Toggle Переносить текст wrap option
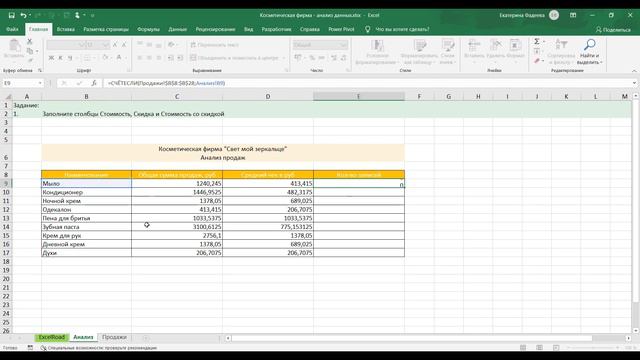The image size is (640, 360). tap(215, 45)
